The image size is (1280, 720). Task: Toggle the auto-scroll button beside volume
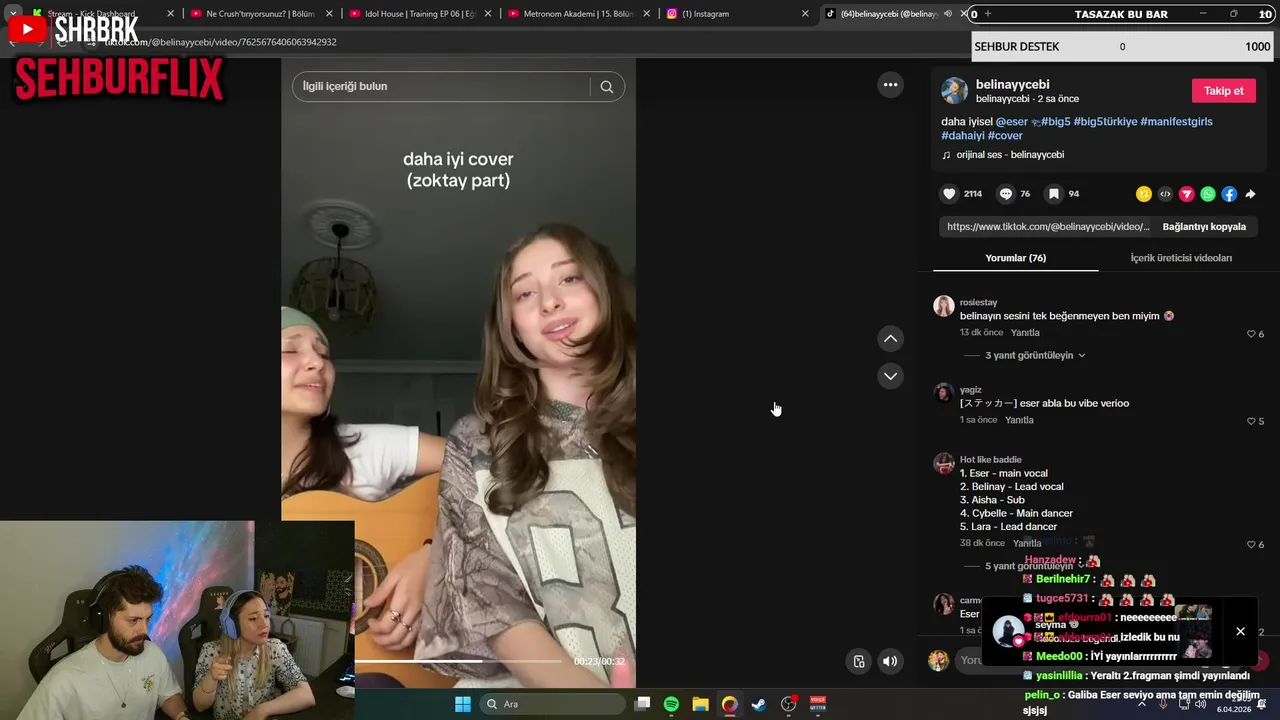(859, 661)
